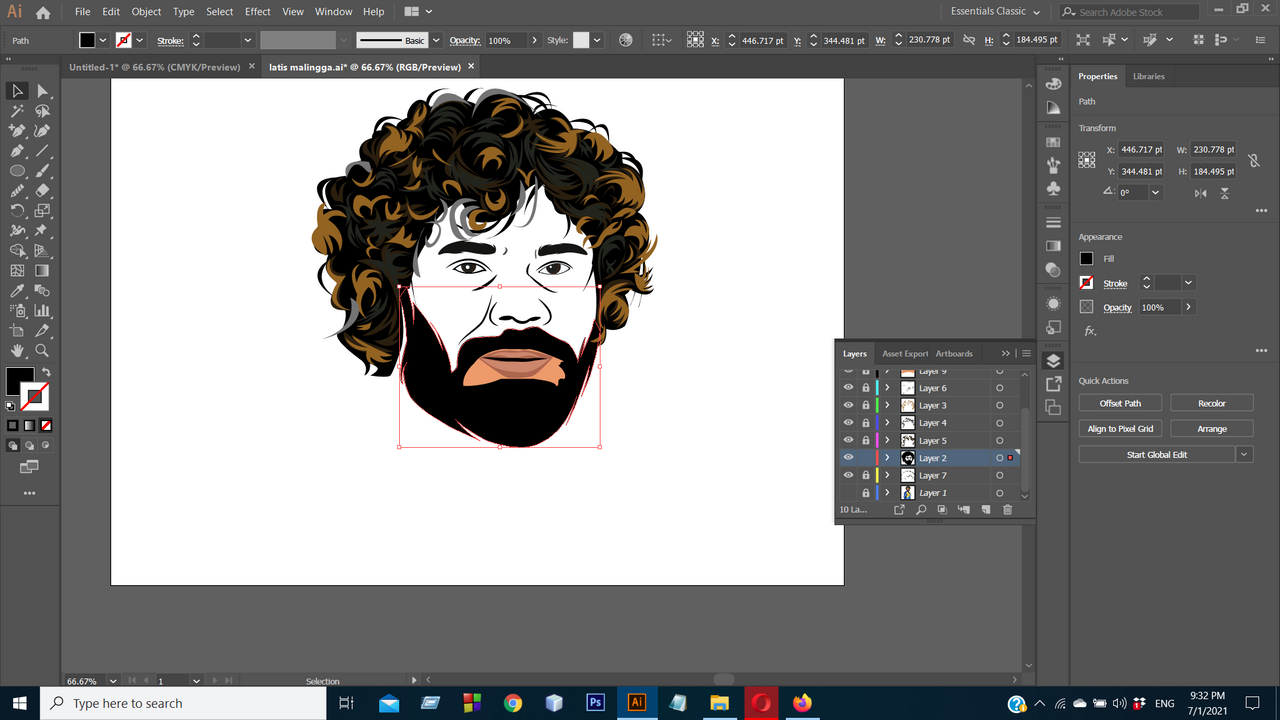Pick the Eyedropper tool
The height and width of the screenshot is (720, 1280).
(x=17, y=291)
